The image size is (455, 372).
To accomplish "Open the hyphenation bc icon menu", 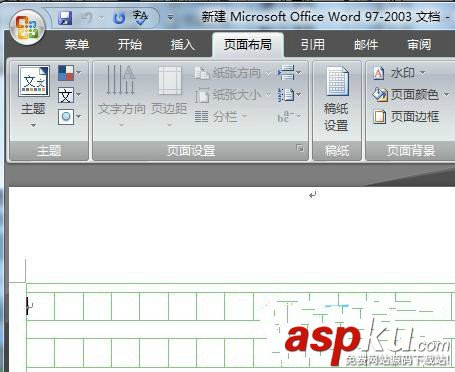I will click(289, 117).
